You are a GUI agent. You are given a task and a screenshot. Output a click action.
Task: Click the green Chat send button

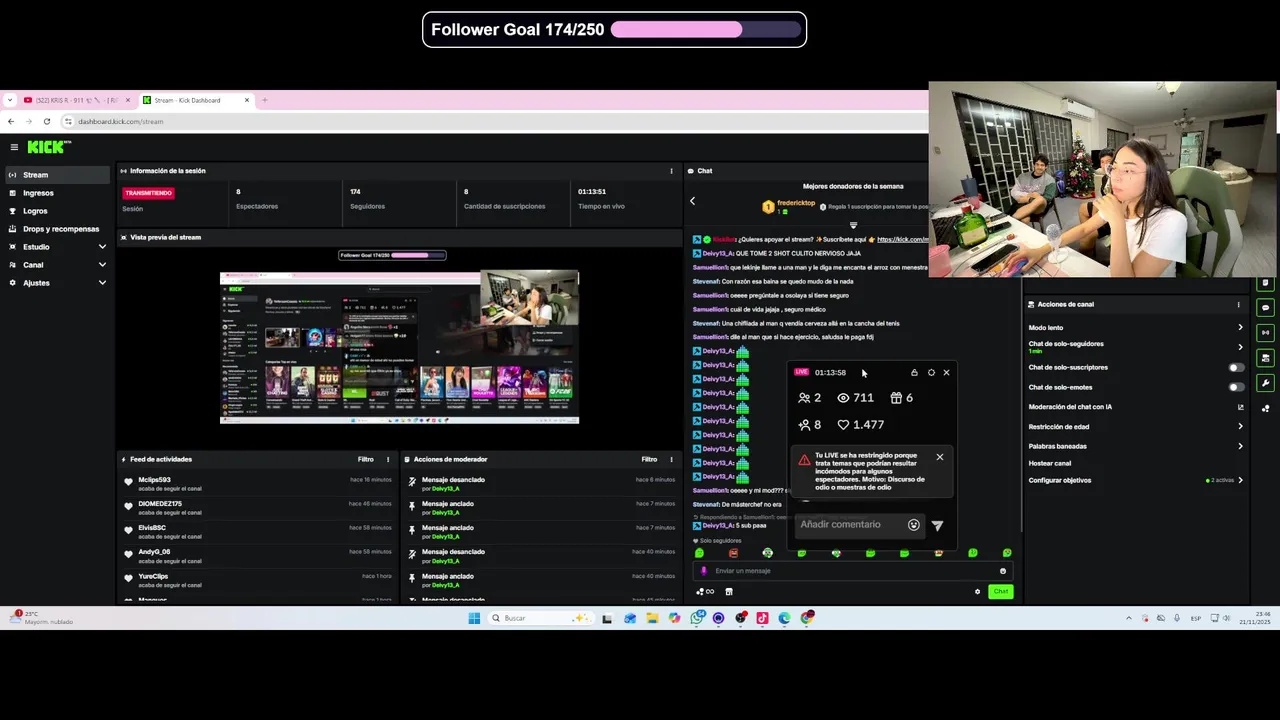(1000, 592)
